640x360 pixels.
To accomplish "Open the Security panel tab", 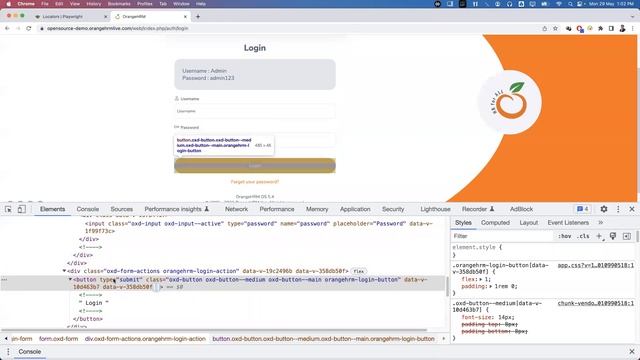I will tap(393, 209).
